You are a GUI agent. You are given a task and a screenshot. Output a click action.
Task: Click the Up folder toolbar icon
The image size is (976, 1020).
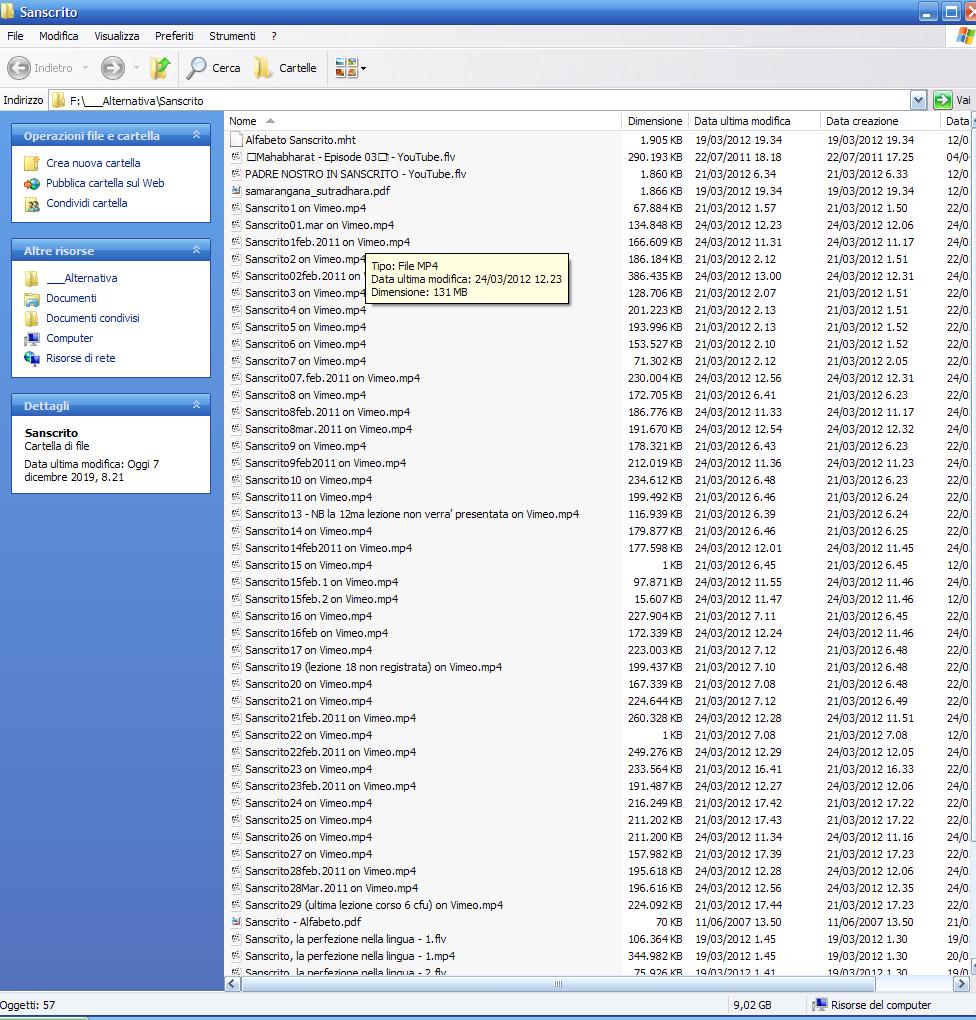(160, 68)
